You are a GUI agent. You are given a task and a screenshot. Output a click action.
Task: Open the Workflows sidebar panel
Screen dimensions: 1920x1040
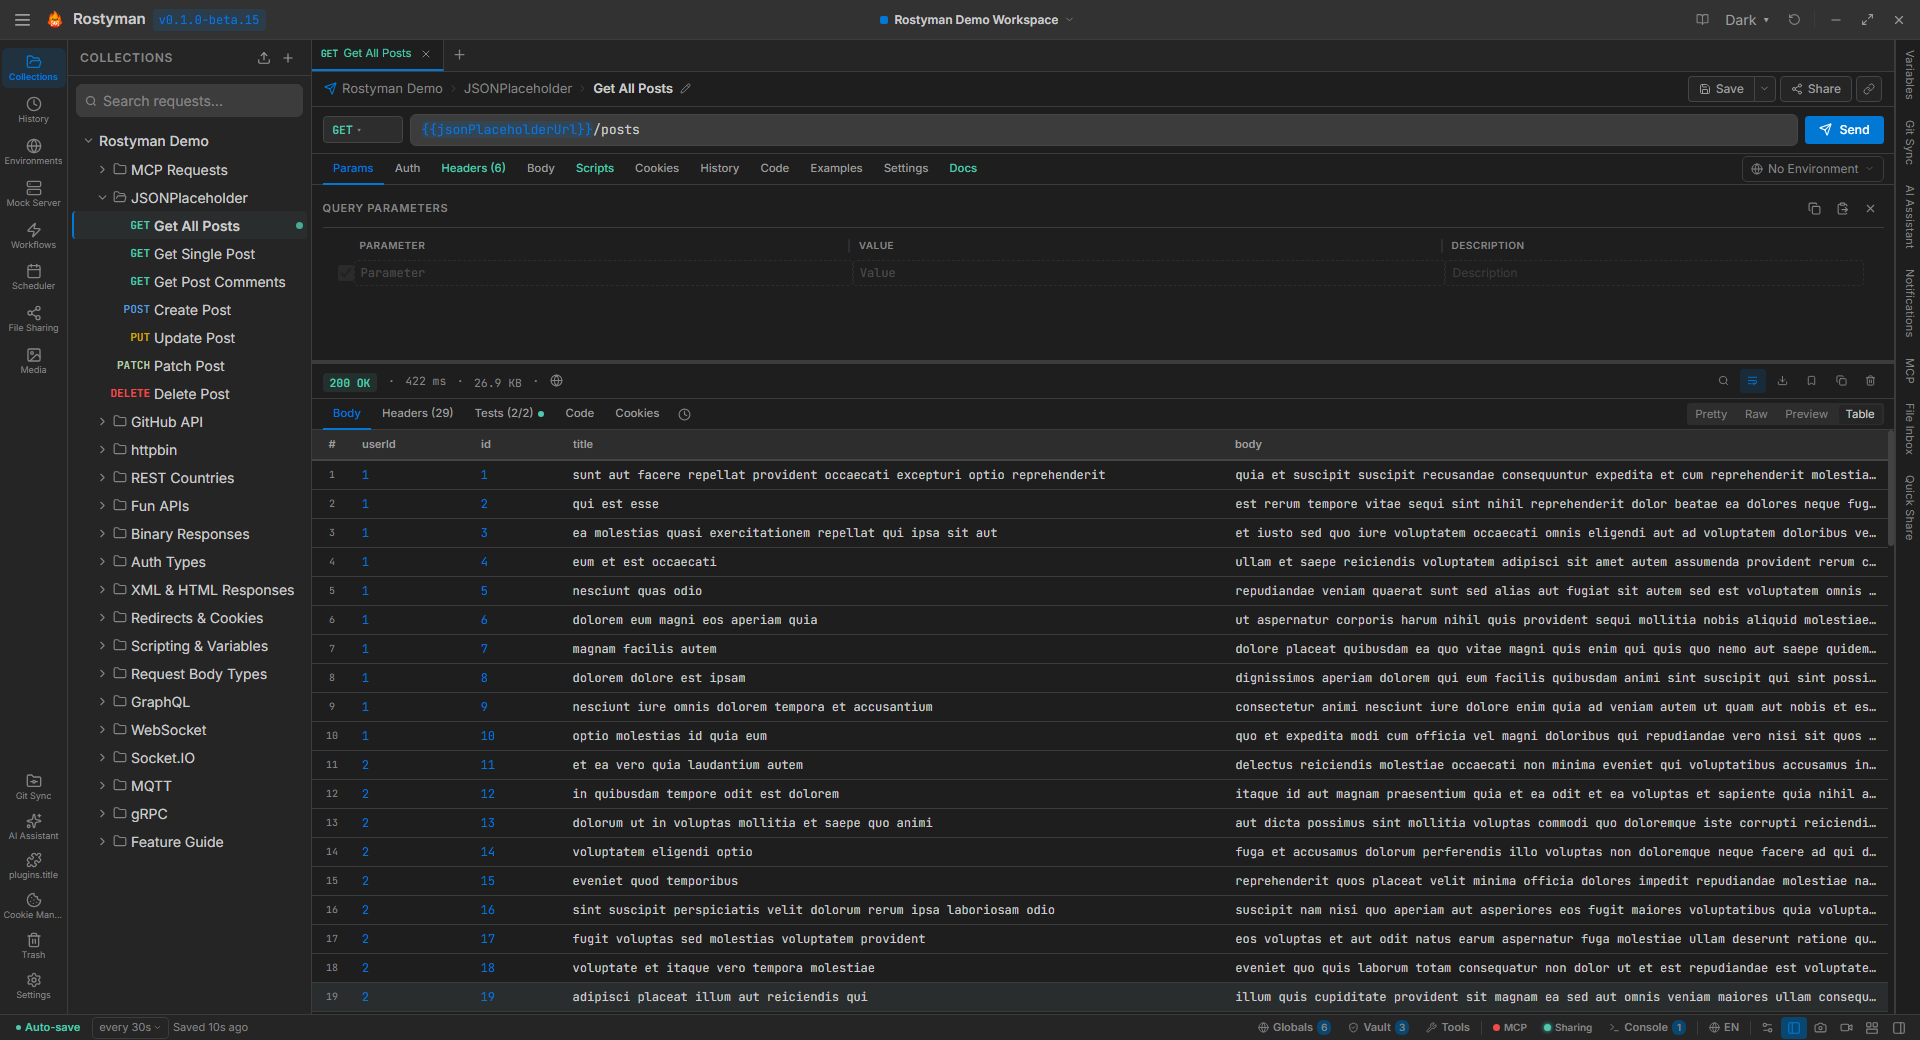[x=33, y=235]
